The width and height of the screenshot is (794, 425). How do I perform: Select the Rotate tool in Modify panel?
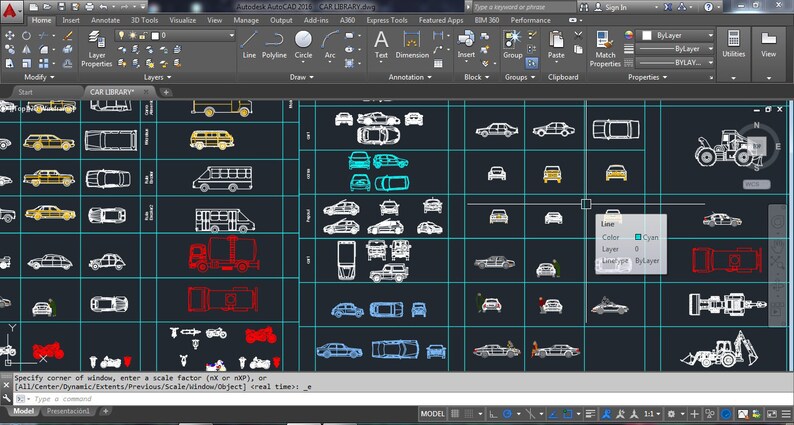[26, 35]
